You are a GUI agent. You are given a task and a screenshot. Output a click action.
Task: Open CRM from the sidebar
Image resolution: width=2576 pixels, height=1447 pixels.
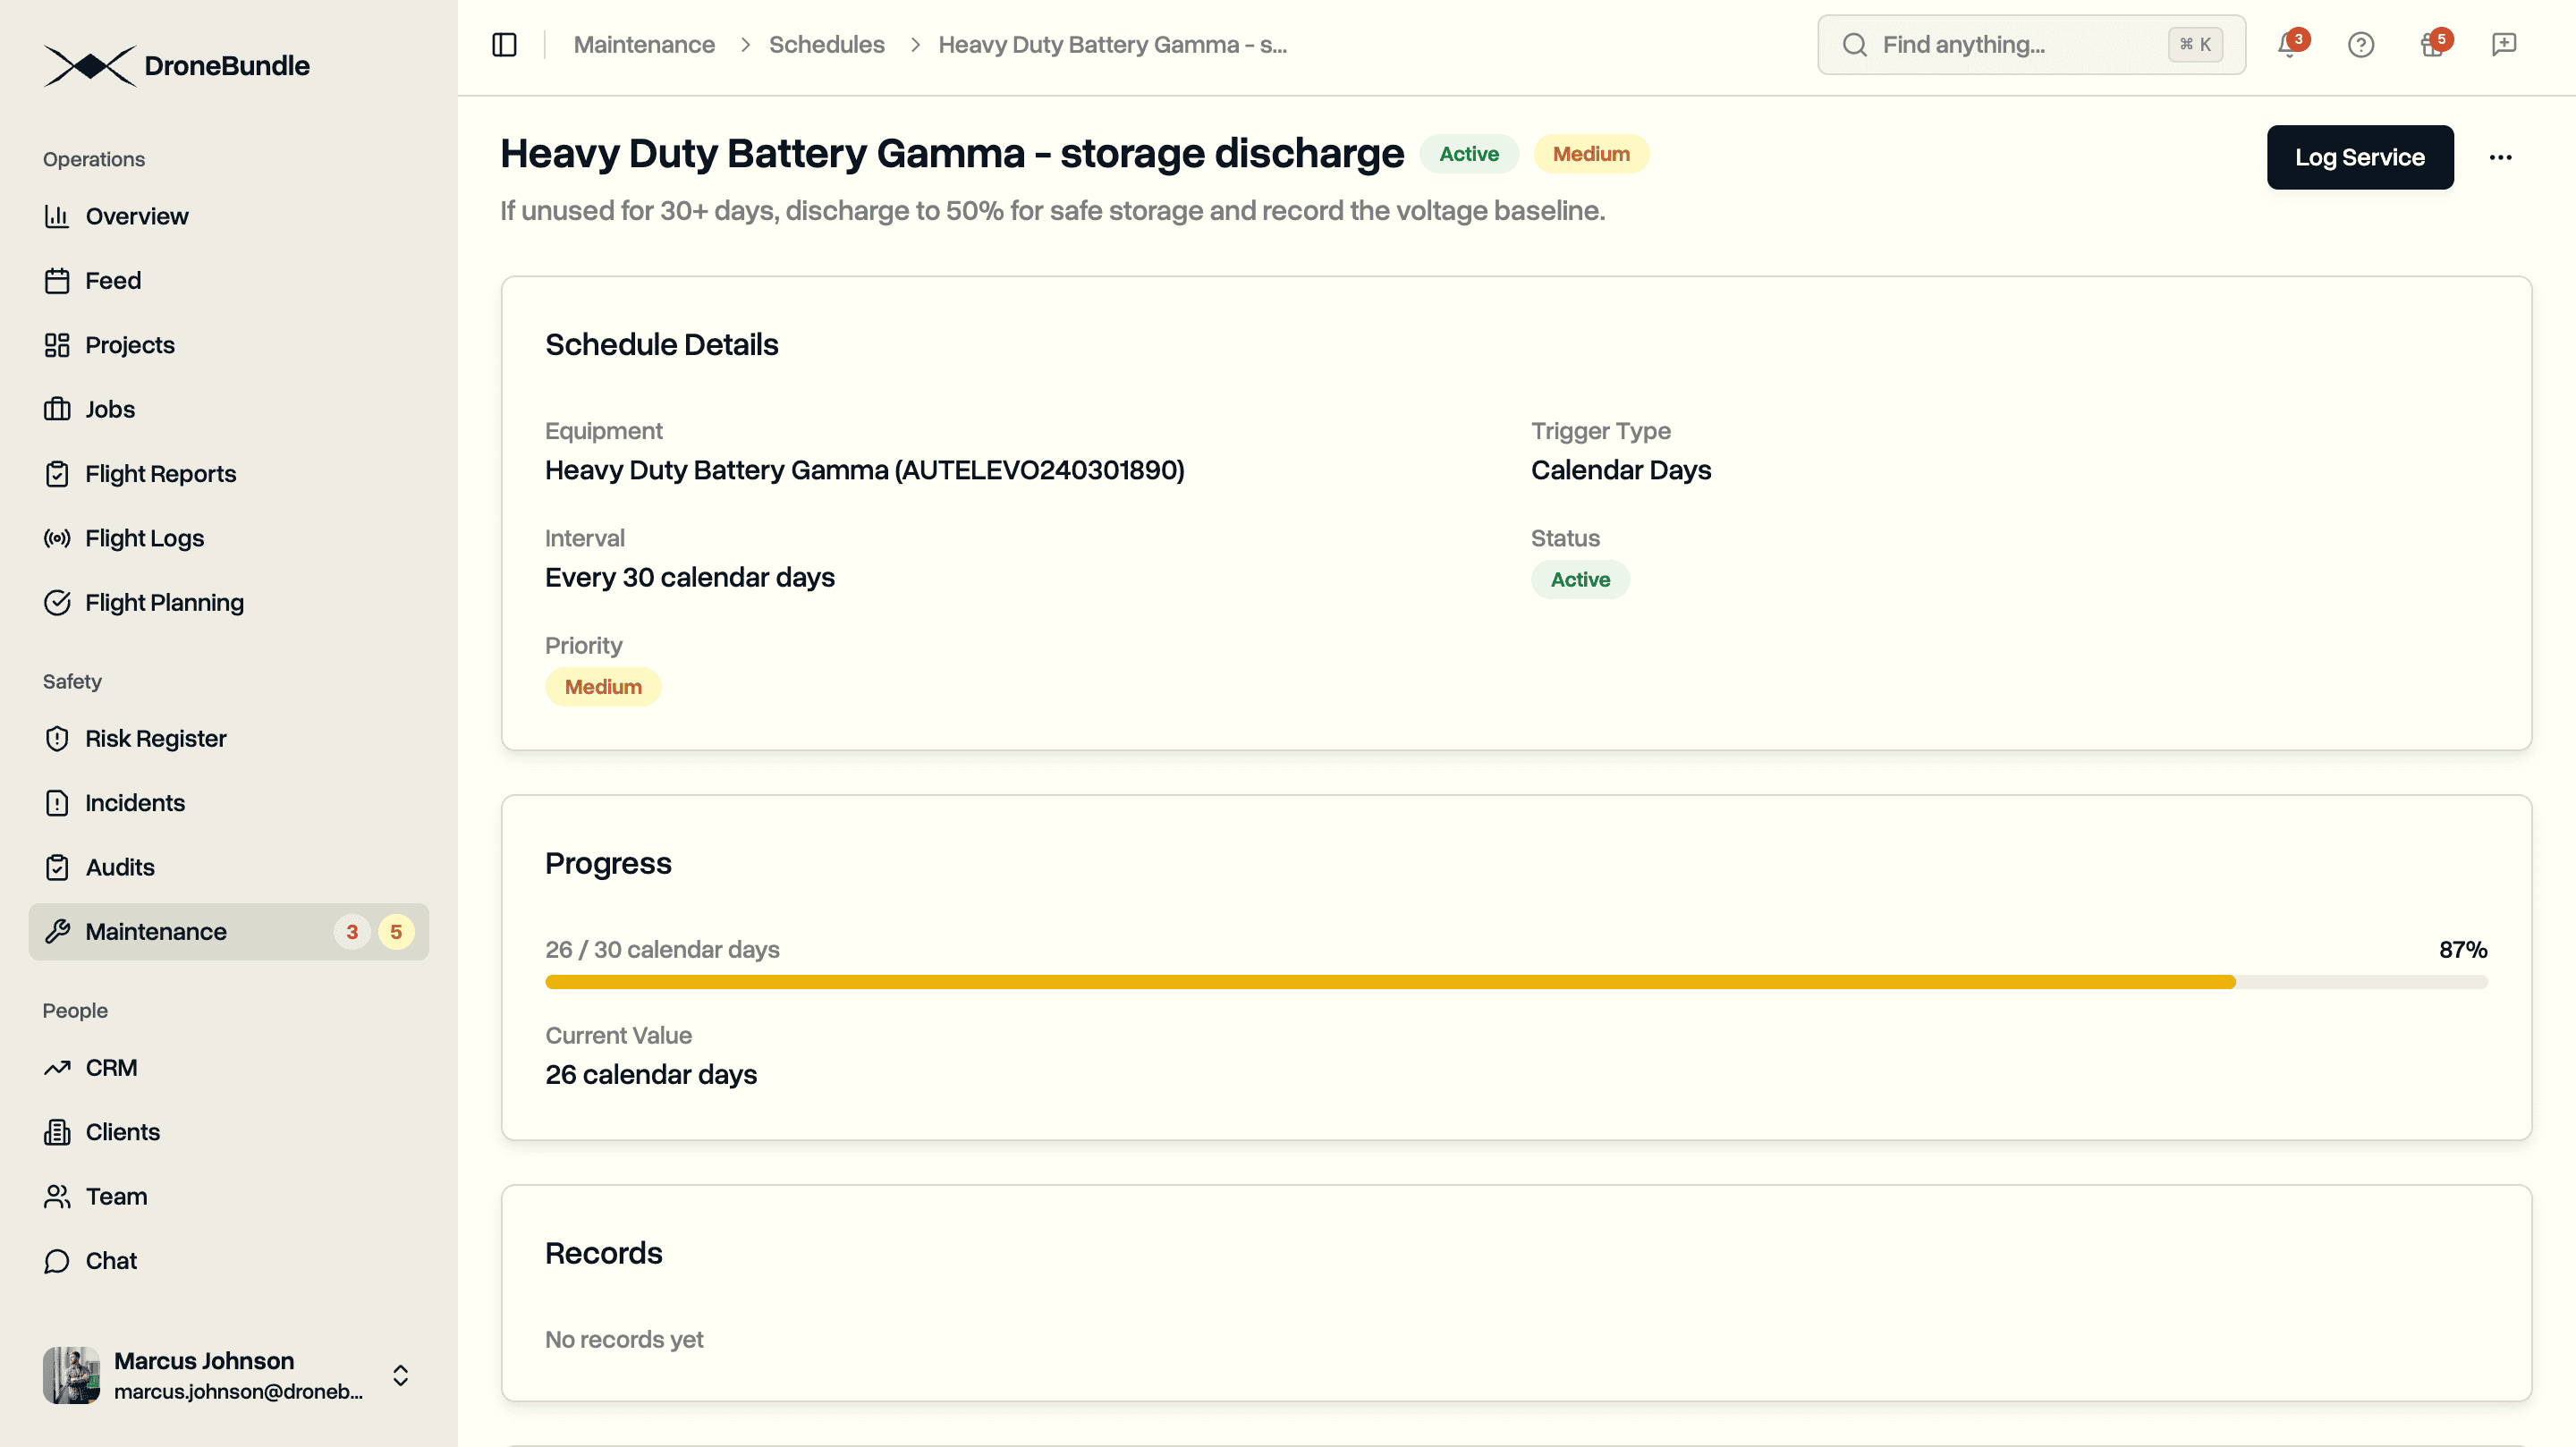point(229,1068)
